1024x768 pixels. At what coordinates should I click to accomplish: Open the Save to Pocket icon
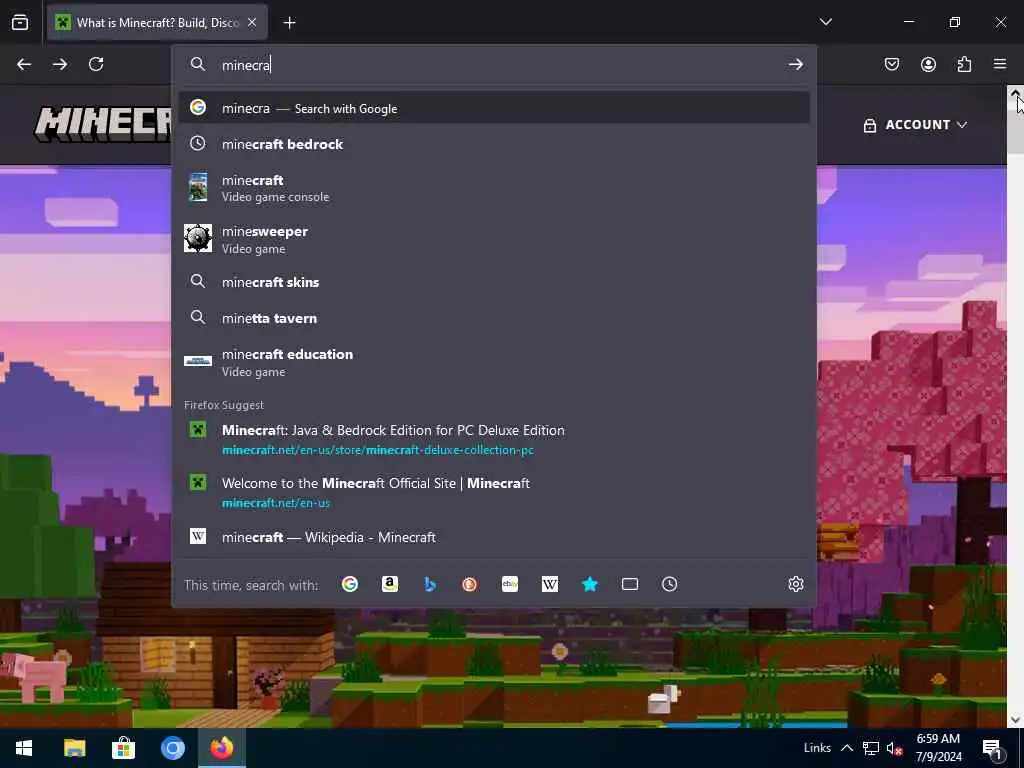(x=892, y=64)
